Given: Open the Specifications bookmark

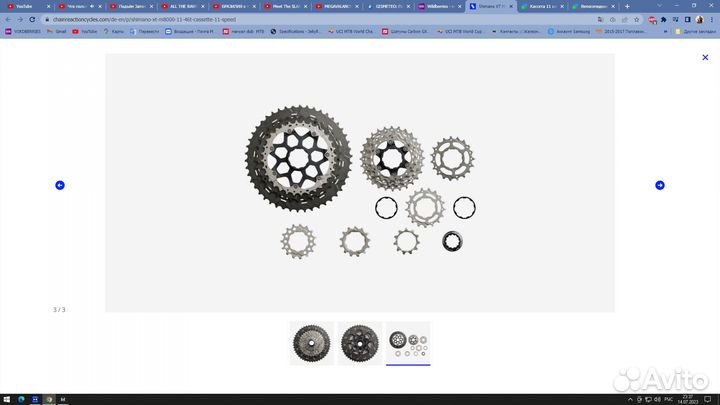Looking at the screenshot, I should [x=295, y=32].
